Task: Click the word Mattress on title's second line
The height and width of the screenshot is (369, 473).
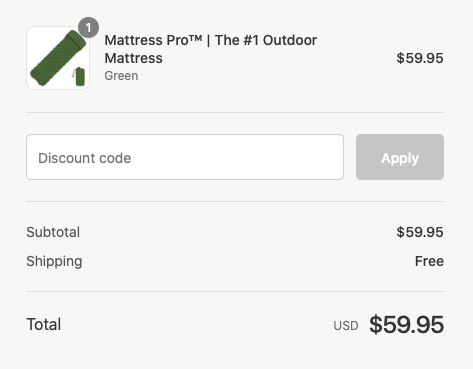Action: (x=134, y=58)
